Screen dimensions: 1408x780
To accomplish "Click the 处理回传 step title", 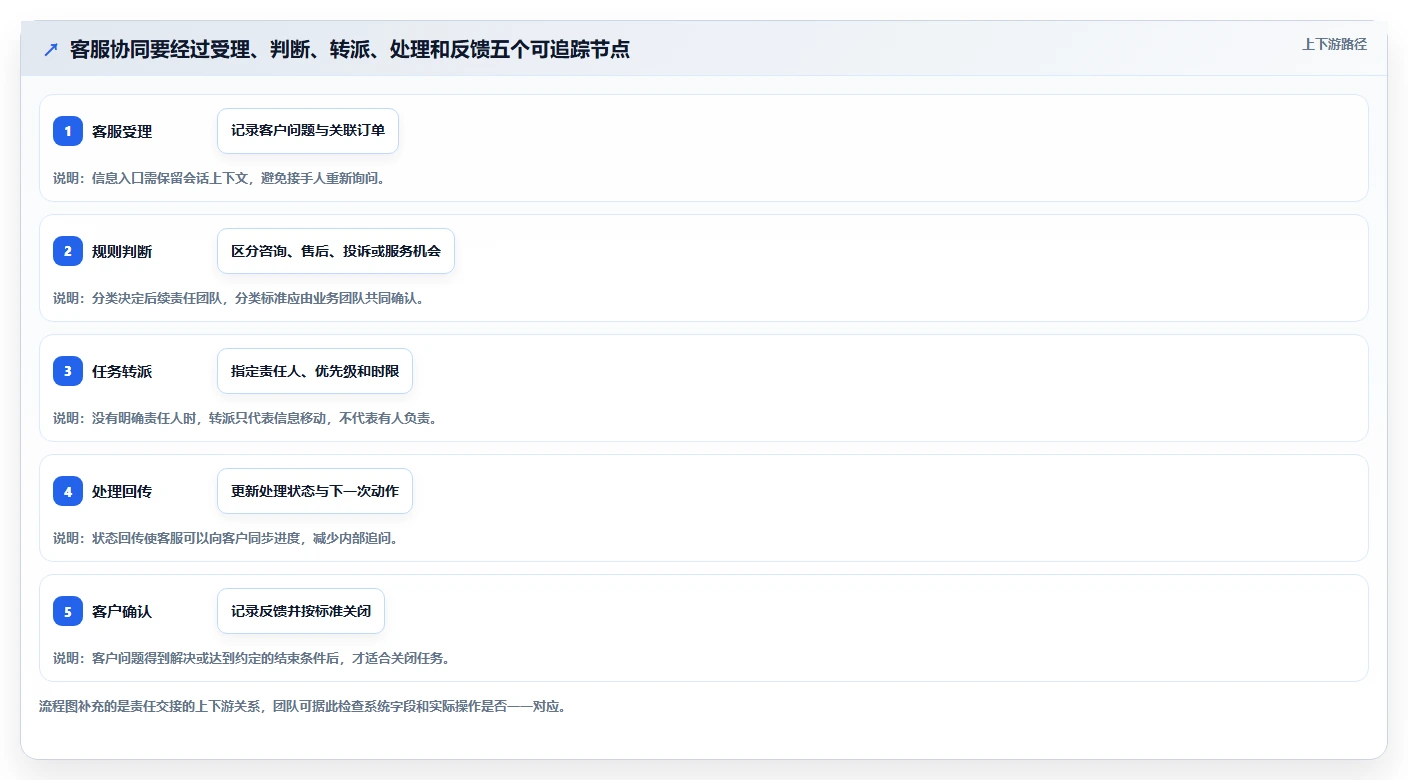I will [122, 491].
